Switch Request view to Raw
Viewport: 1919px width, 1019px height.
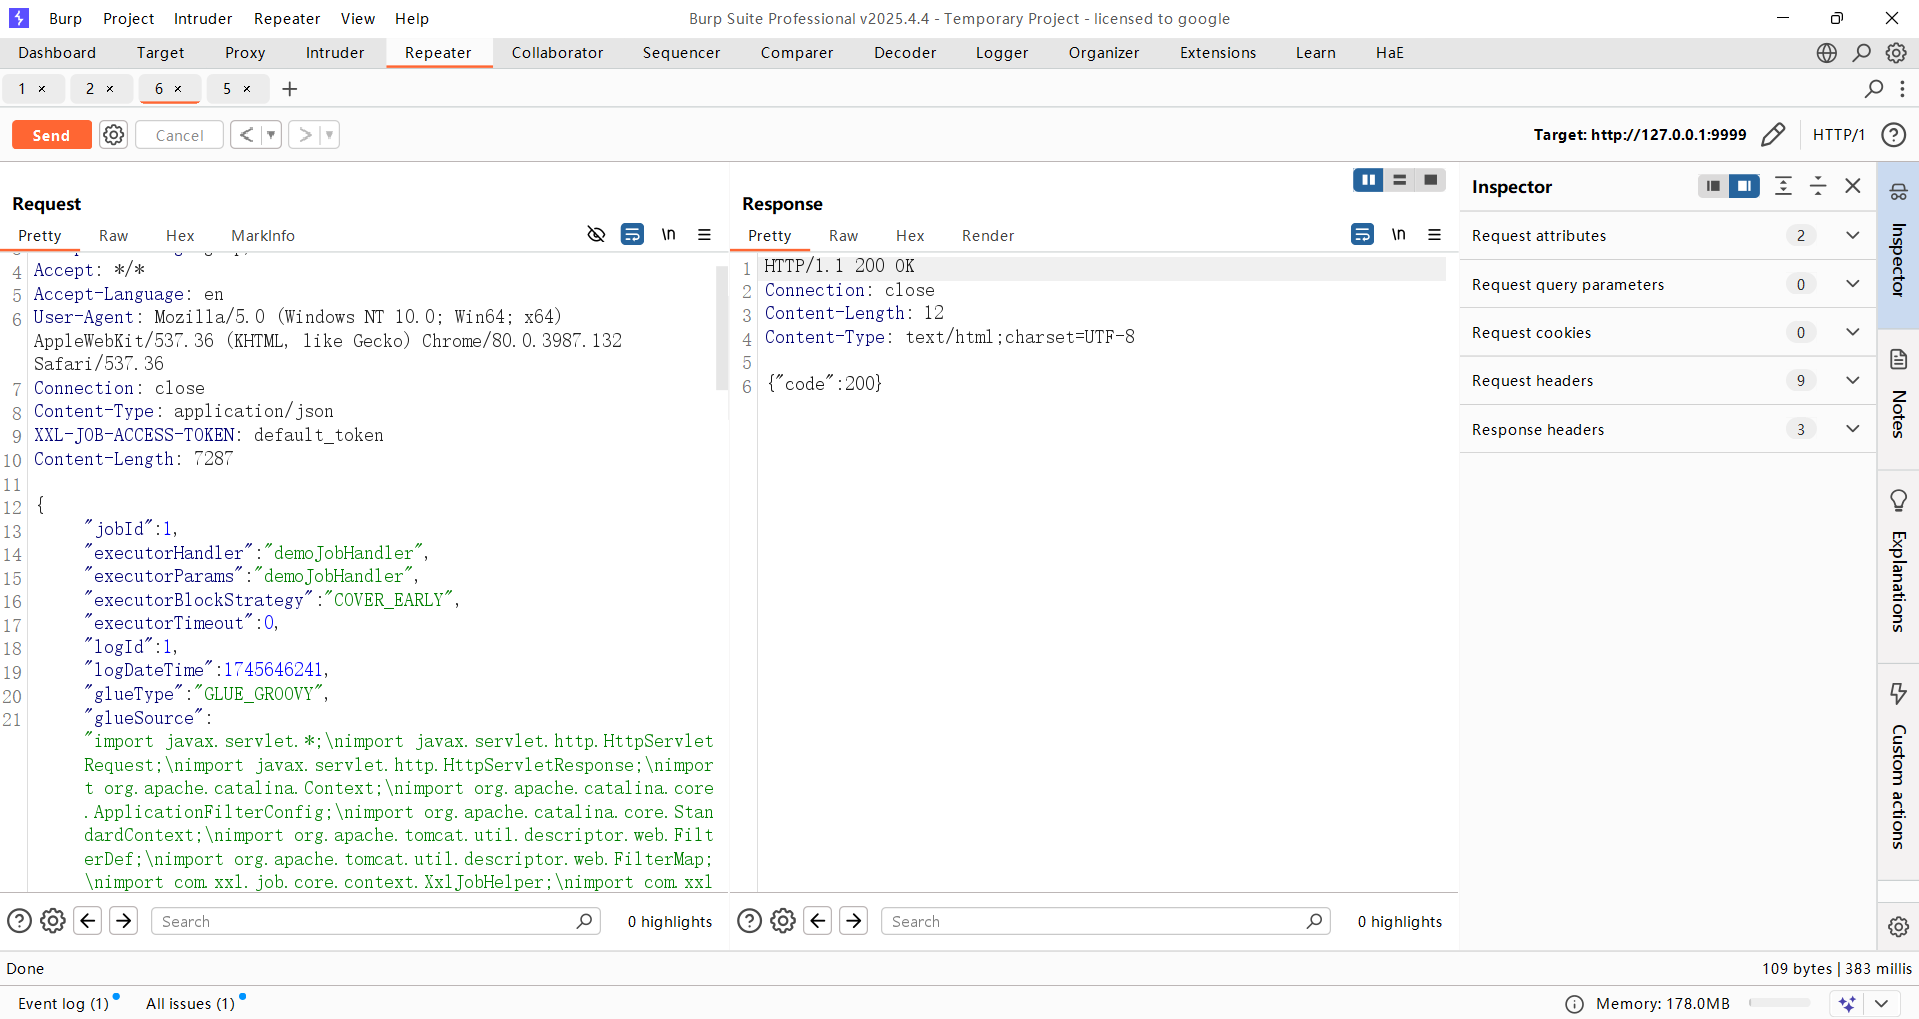pyautogui.click(x=113, y=236)
